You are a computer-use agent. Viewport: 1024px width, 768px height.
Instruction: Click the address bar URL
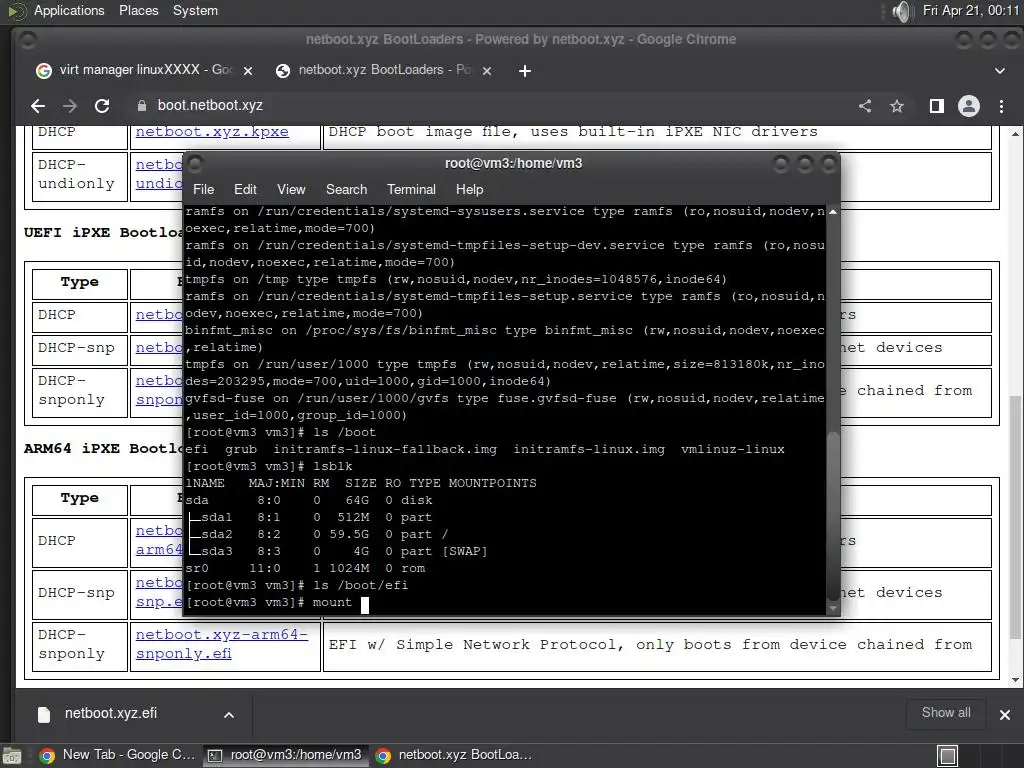(x=210, y=105)
